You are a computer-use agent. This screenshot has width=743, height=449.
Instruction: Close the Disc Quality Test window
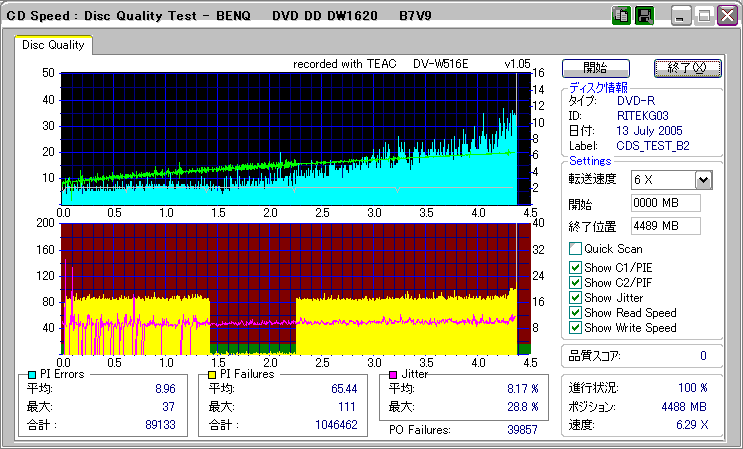point(726,16)
